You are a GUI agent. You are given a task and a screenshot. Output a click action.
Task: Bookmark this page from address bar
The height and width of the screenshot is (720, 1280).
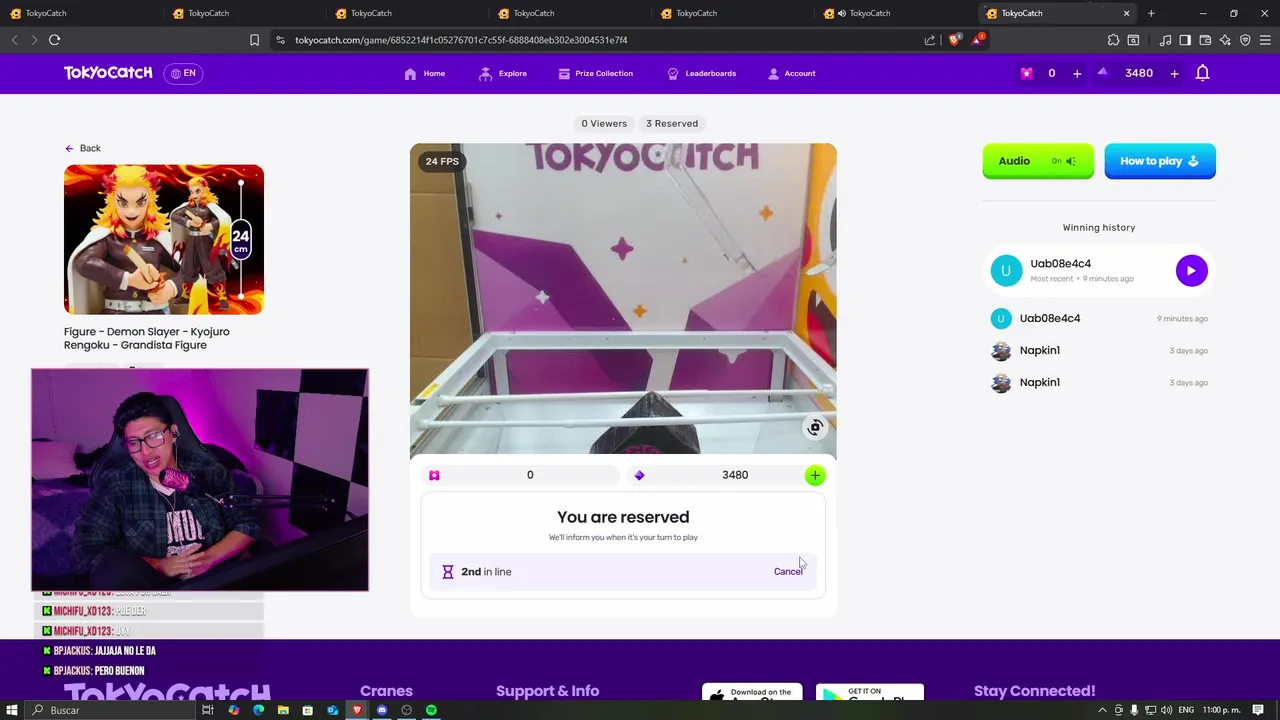(254, 40)
